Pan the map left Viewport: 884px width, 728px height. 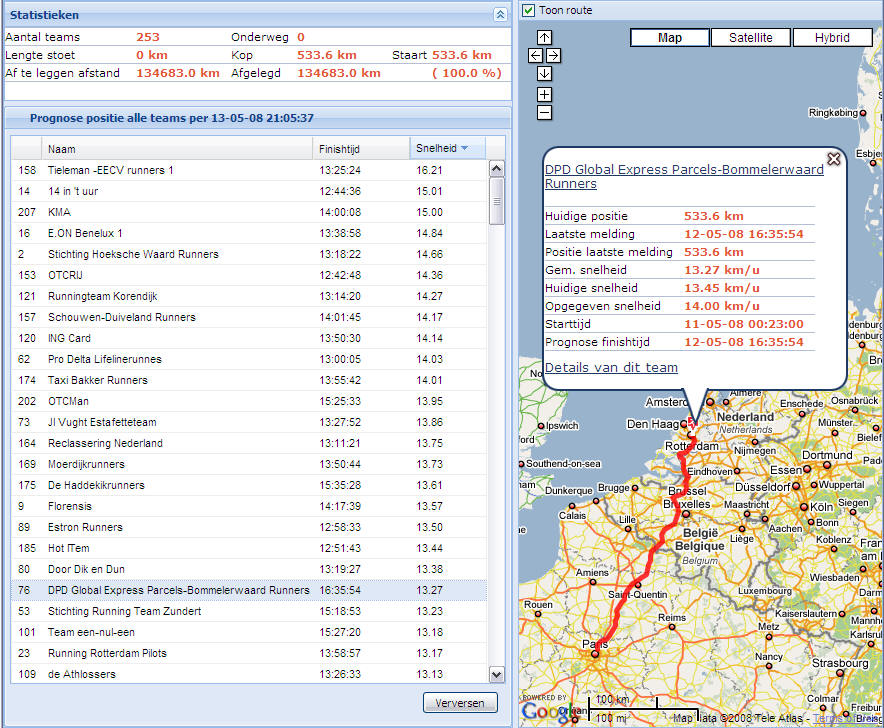(536, 56)
